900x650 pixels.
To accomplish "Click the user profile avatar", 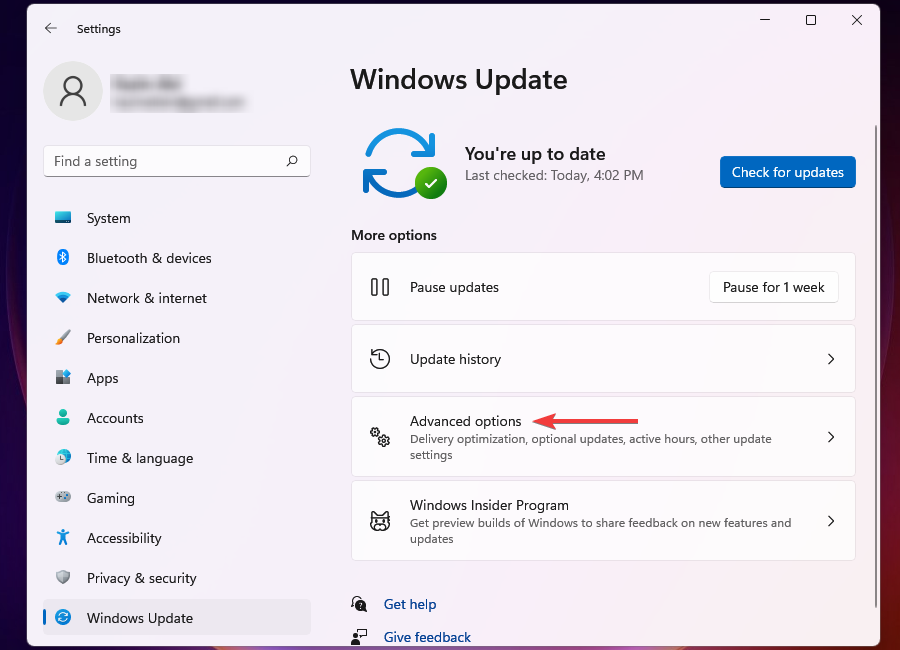I will (73, 91).
